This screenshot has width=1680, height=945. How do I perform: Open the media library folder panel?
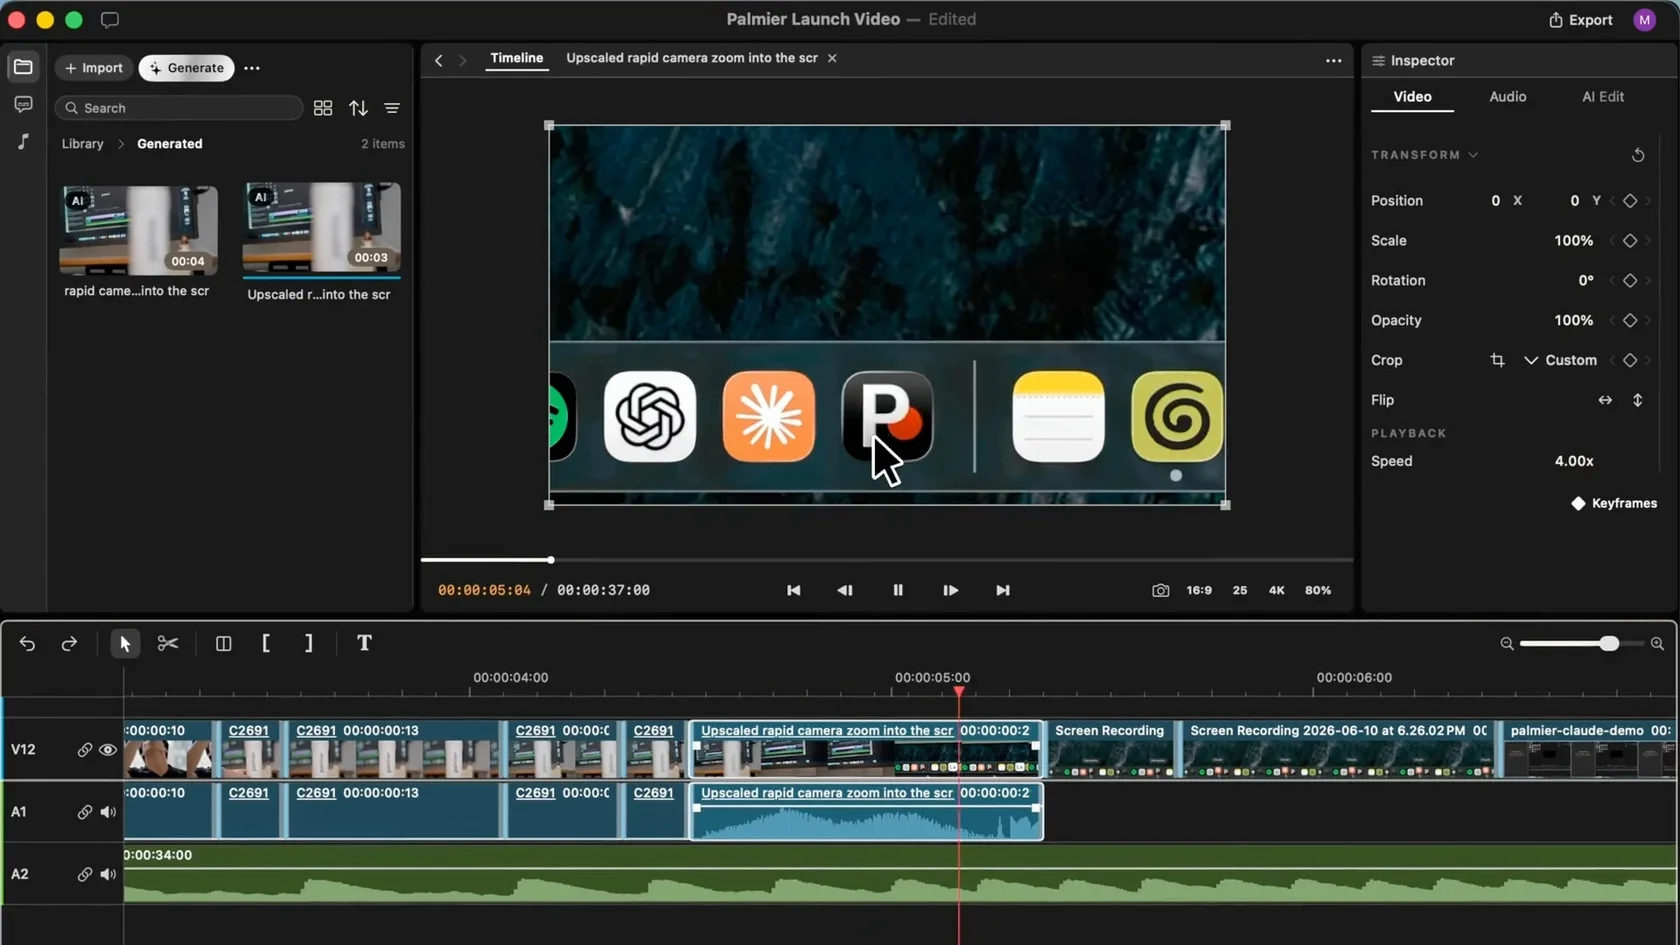(23, 67)
